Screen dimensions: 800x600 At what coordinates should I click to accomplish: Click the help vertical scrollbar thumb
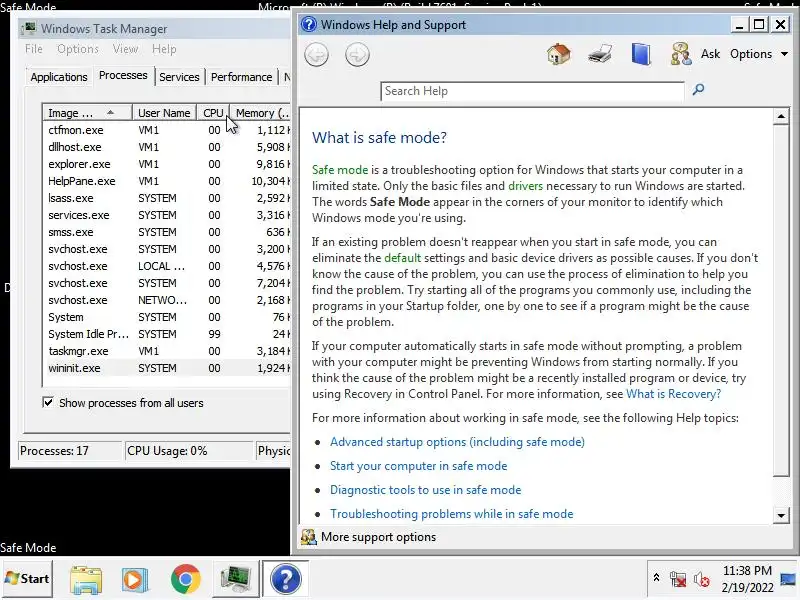point(781,301)
